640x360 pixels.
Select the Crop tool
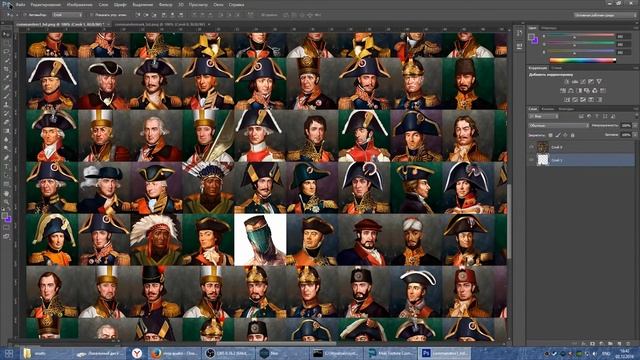coord(6,69)
